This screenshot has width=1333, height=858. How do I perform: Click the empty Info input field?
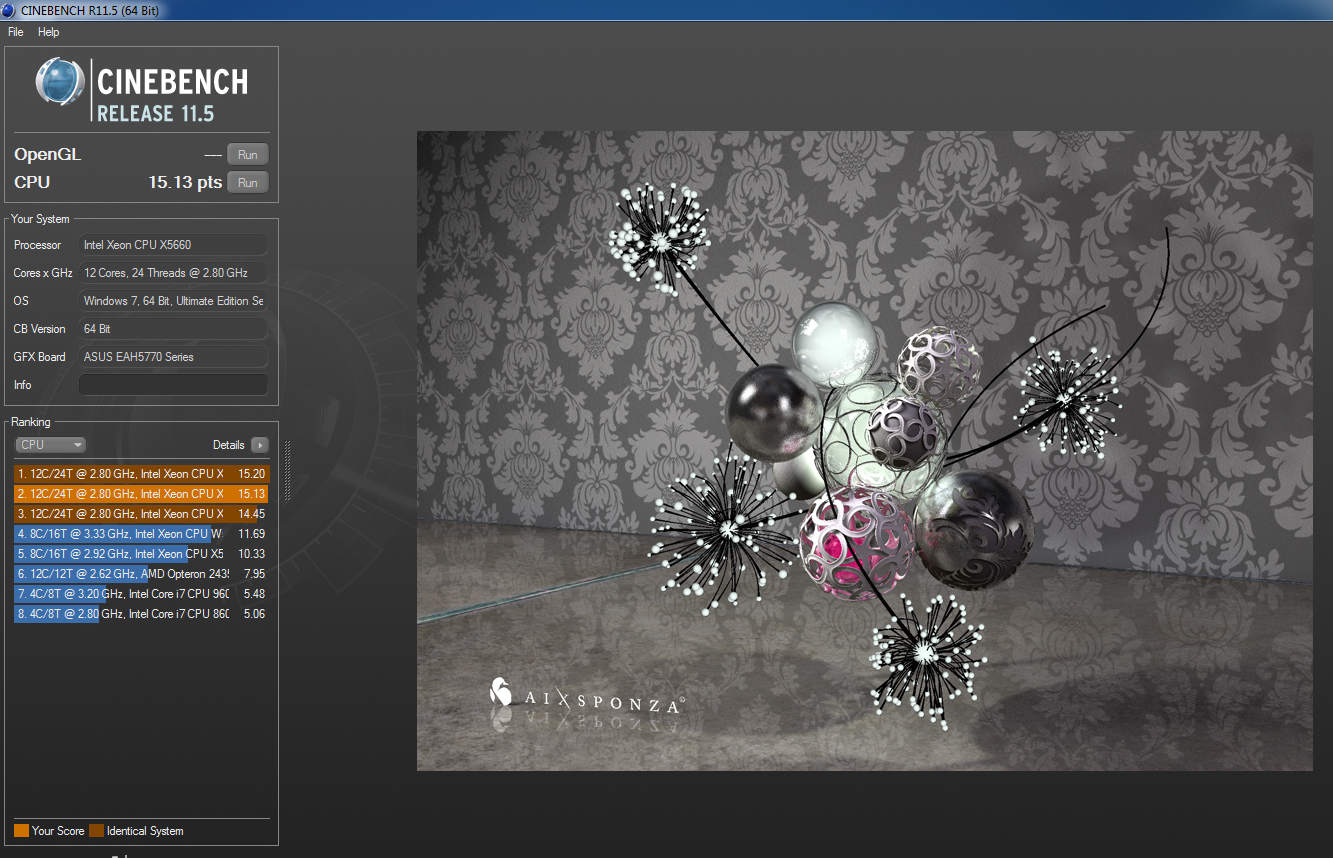173,385
